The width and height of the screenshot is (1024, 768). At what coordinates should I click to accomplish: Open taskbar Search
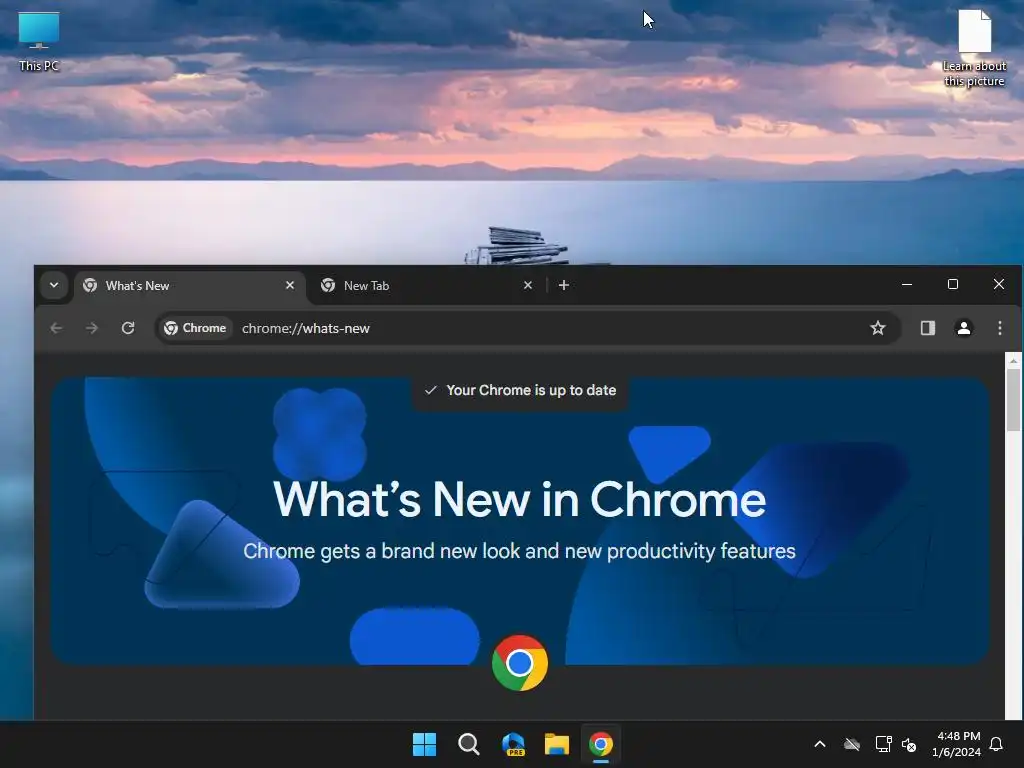tap(469, 744)
